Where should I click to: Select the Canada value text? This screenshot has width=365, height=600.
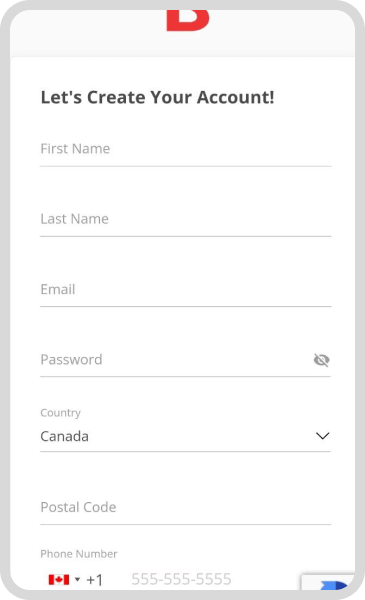(x=65, y=436)
